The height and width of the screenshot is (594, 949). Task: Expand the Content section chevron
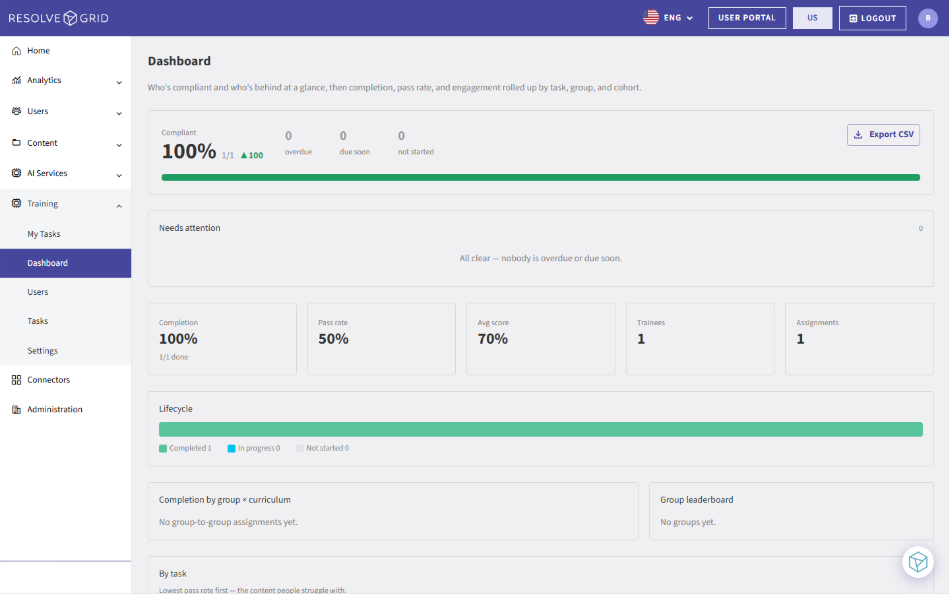[119, 145]
